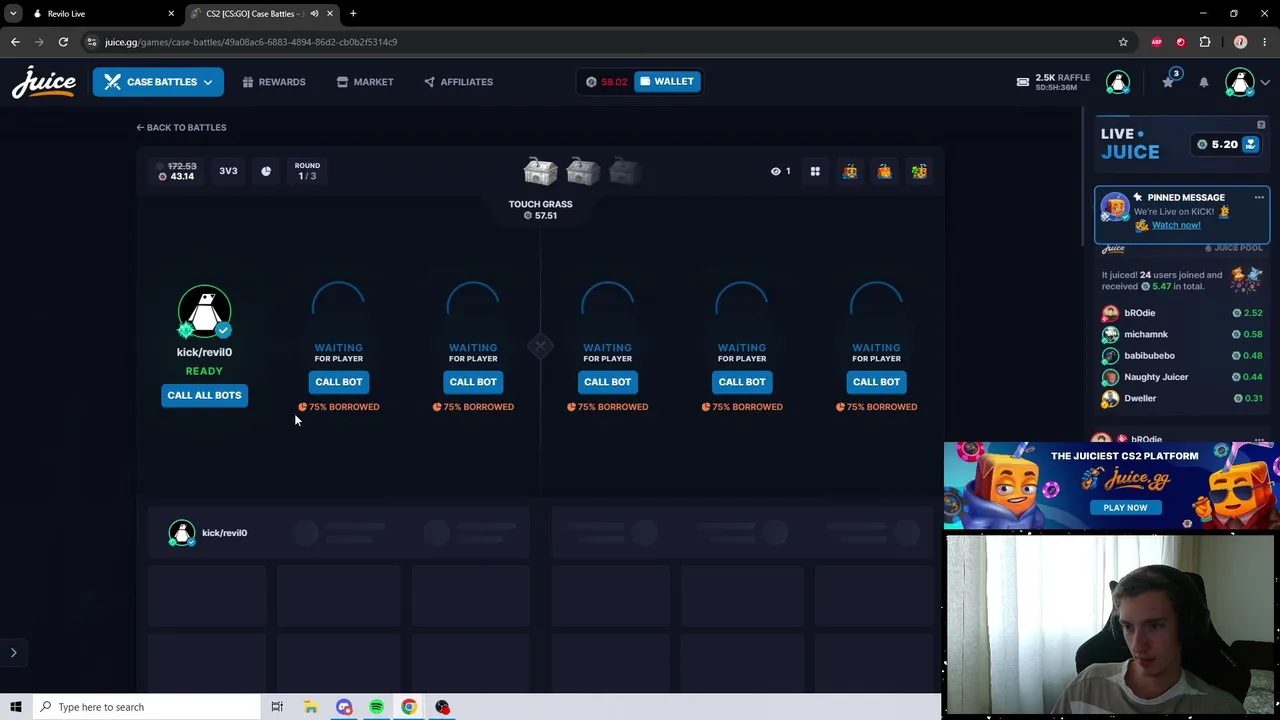Image resolution: width=1280 pixels, height=720 pixels.
Task: Click the kick/revil0 player avatar
Action: point(204,312)
